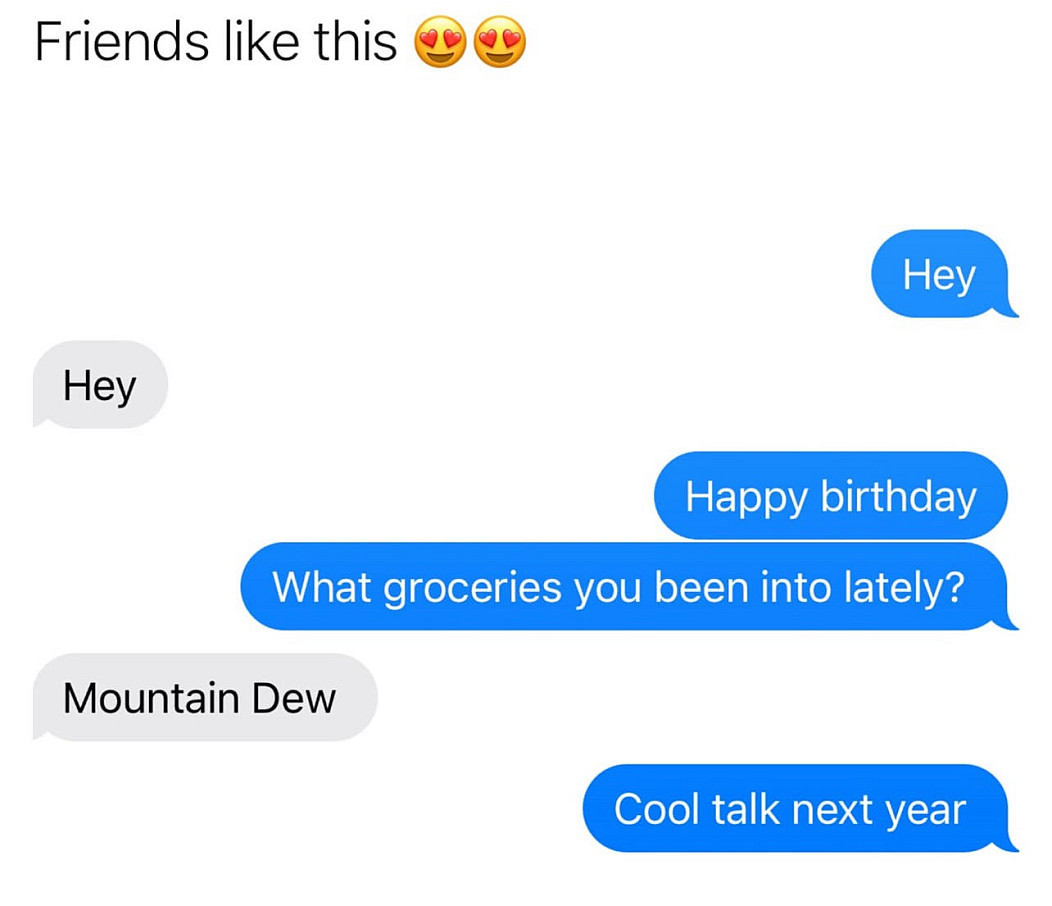Tap the 'Cool talk next year' message bubble
The height and width of the screenshot is (906, 1052).
798,808
